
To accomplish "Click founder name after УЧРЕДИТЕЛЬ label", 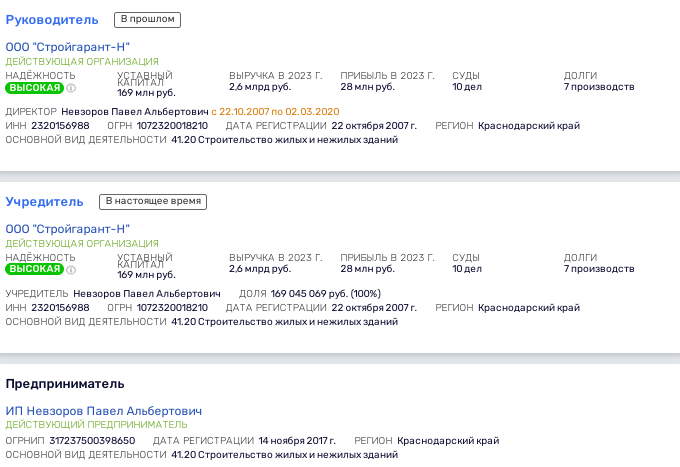I will click(x=147, y=294).
